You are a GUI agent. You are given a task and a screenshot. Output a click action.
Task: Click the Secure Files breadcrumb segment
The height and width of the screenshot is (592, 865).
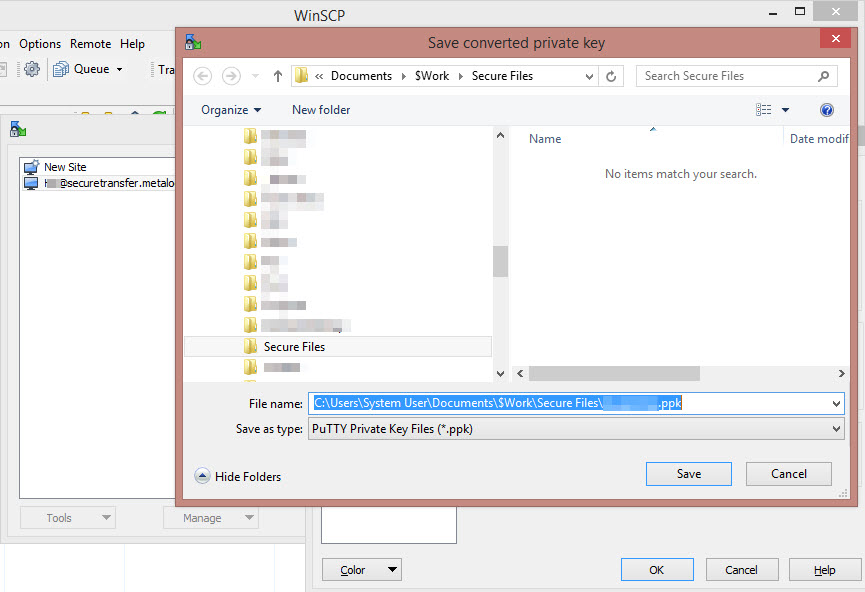point(502,76)
